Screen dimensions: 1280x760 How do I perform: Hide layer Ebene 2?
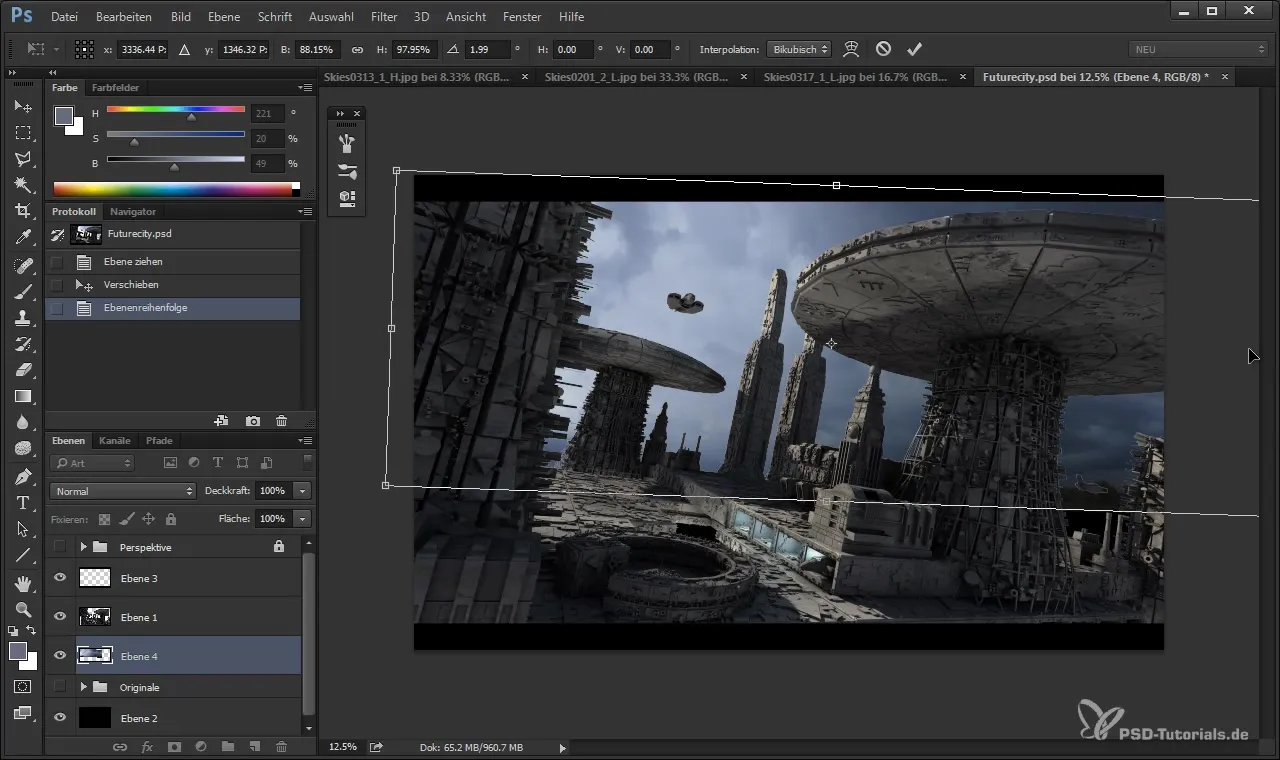coord(60,718)
